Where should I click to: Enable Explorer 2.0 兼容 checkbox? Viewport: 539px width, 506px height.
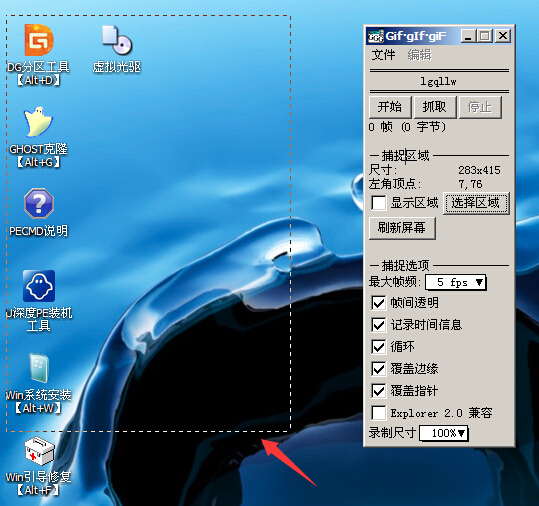[x=378, y=413]
